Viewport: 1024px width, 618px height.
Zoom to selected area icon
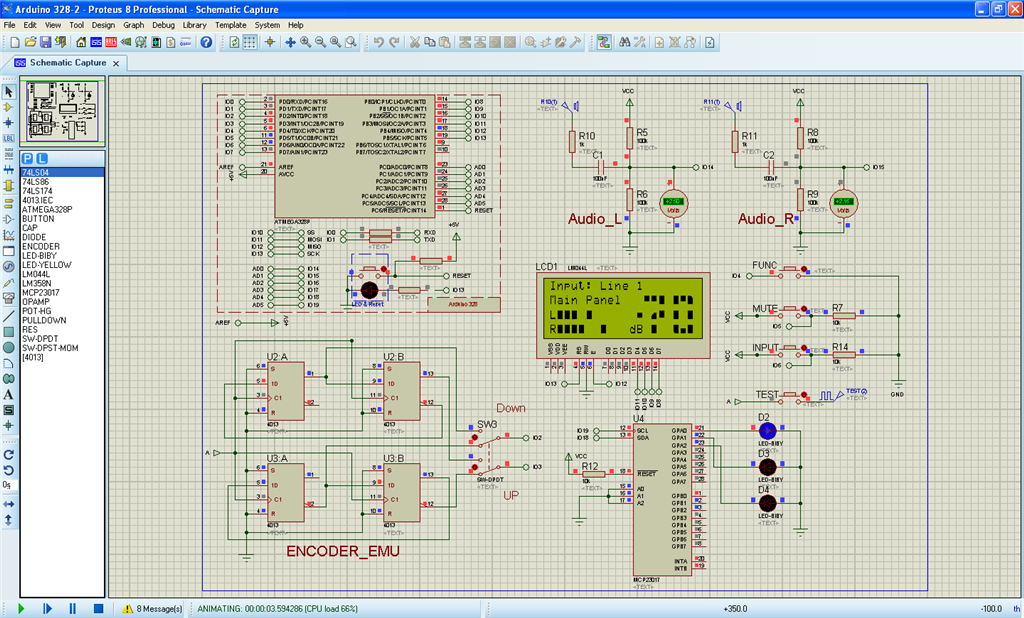point(351,42)
